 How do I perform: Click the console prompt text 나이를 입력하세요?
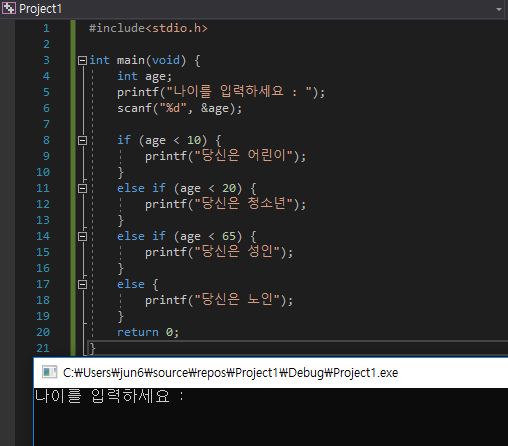point(109,396)
